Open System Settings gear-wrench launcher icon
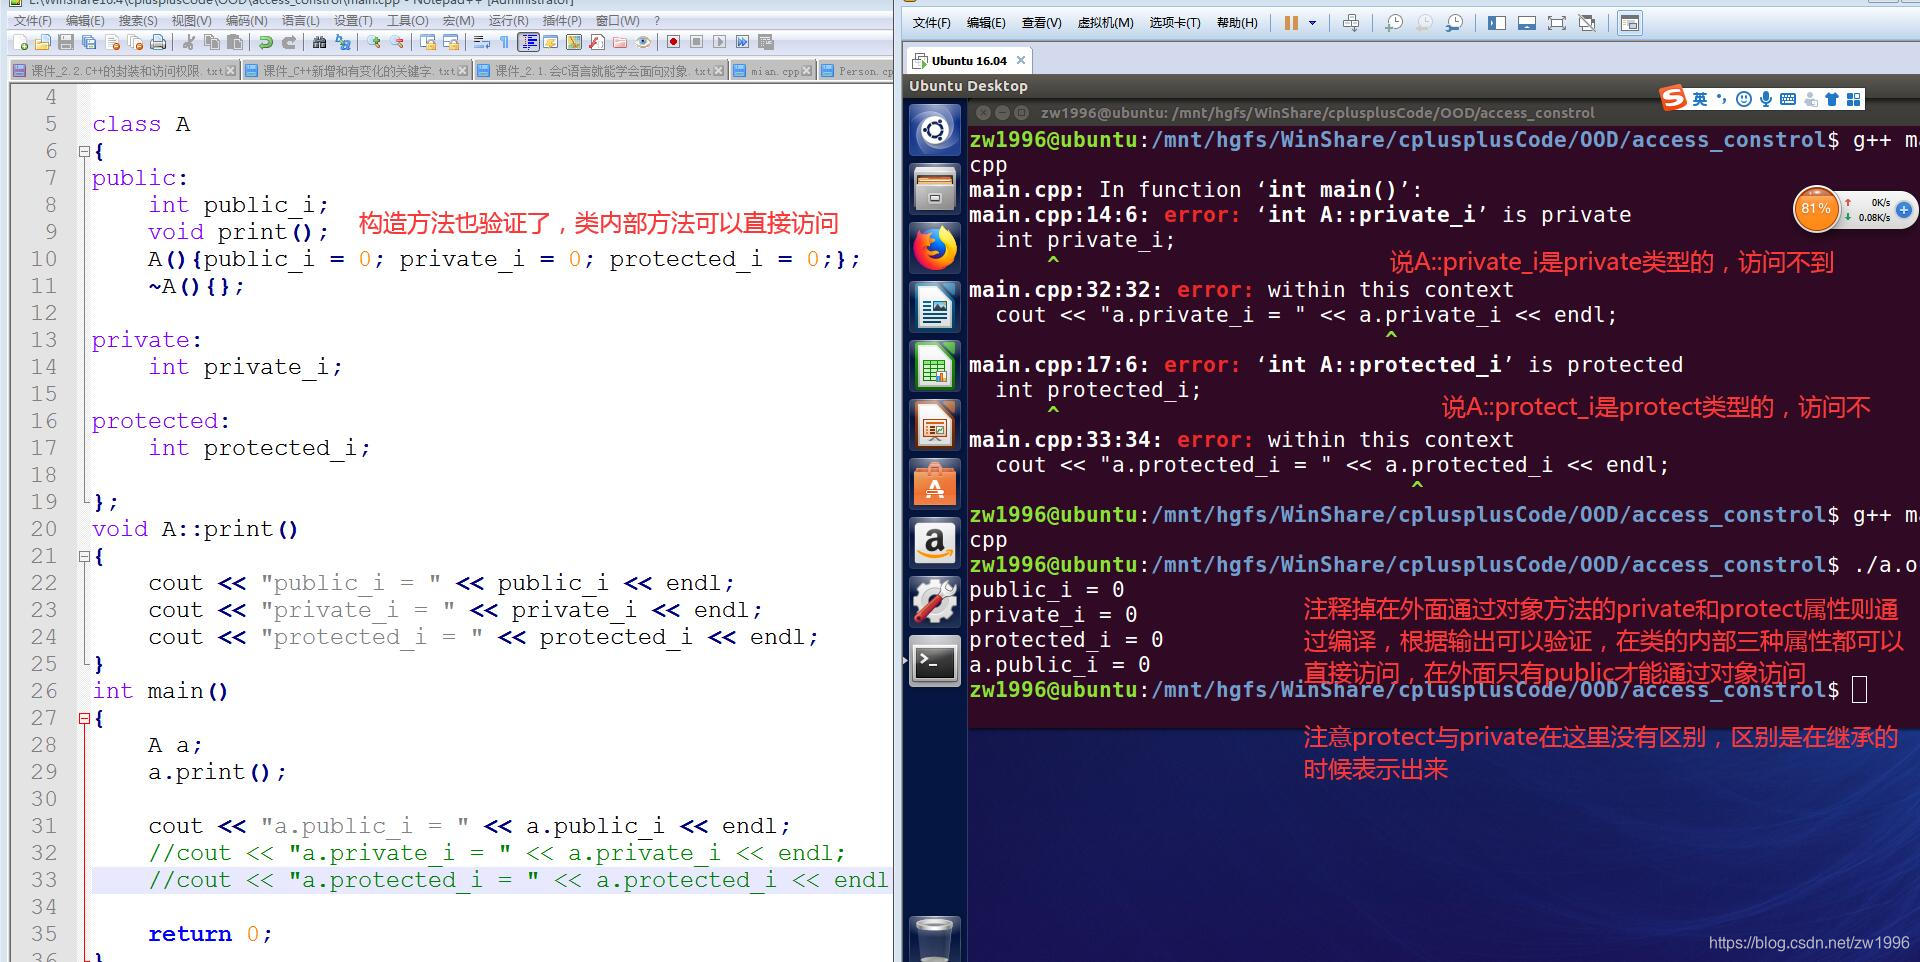Screen dimensions: 1920x962 [x=935, y=603]
